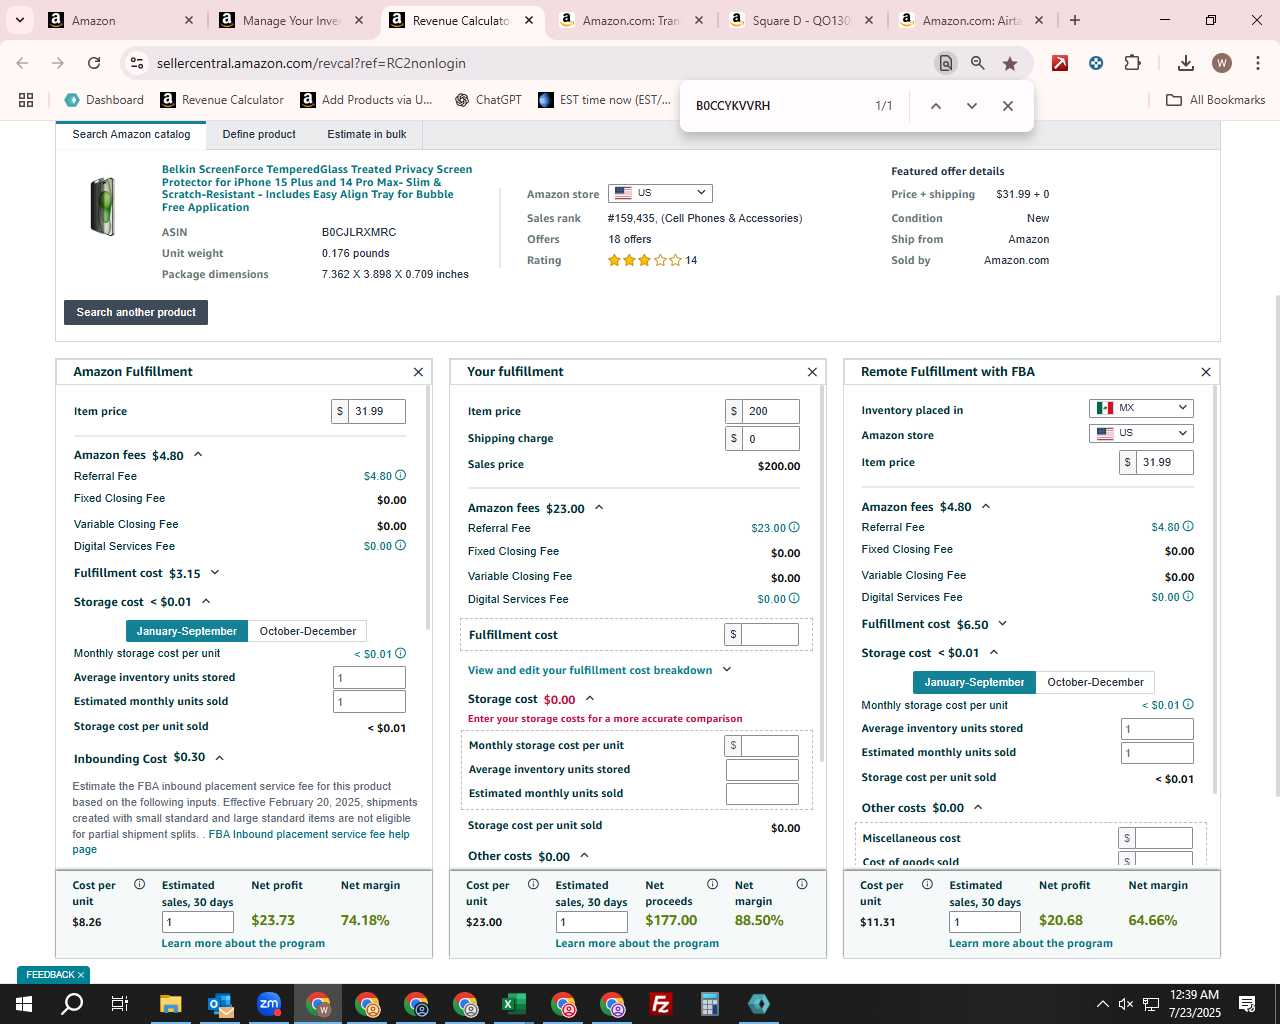Collapse Amazon fees $4.80 in Amazon Fulfillment
Screen dimensions: 1280x1024
click(x=198, y=455)
